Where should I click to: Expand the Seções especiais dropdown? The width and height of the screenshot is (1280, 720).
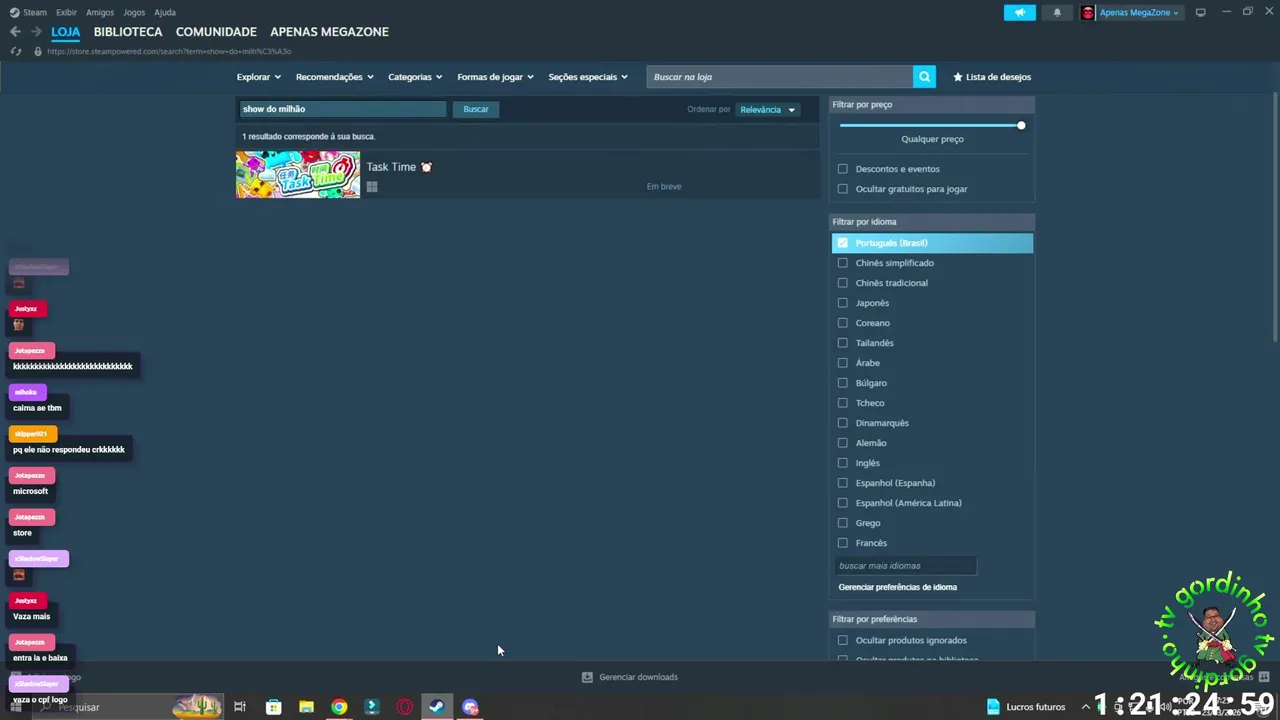(588, 77)
